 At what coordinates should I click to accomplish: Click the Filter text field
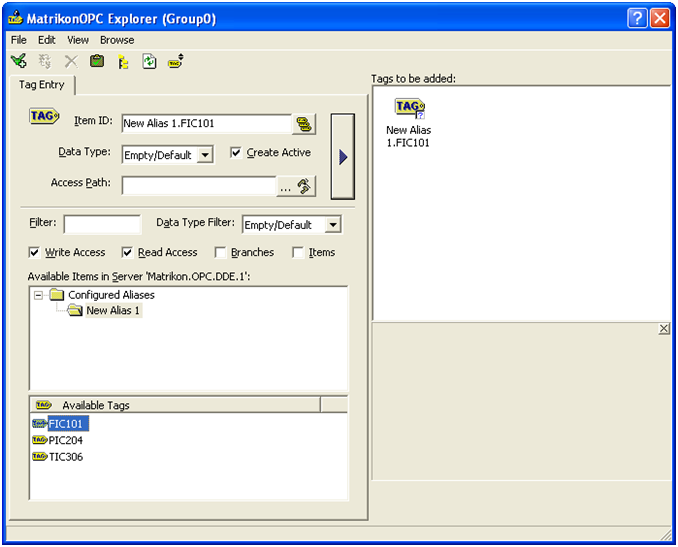pos(102,225)
